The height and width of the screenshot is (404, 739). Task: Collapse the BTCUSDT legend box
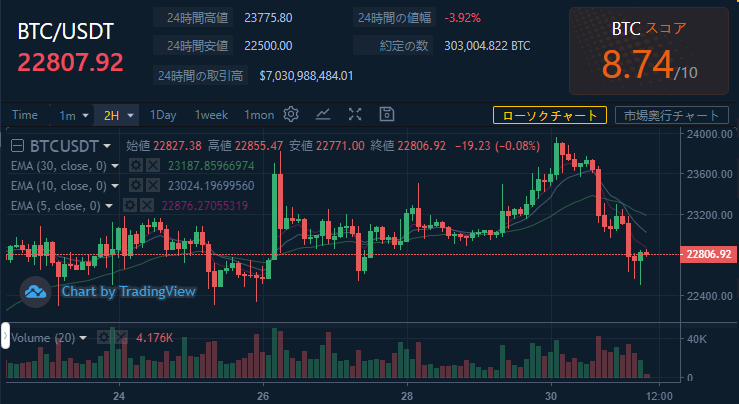tap(17, 146)
